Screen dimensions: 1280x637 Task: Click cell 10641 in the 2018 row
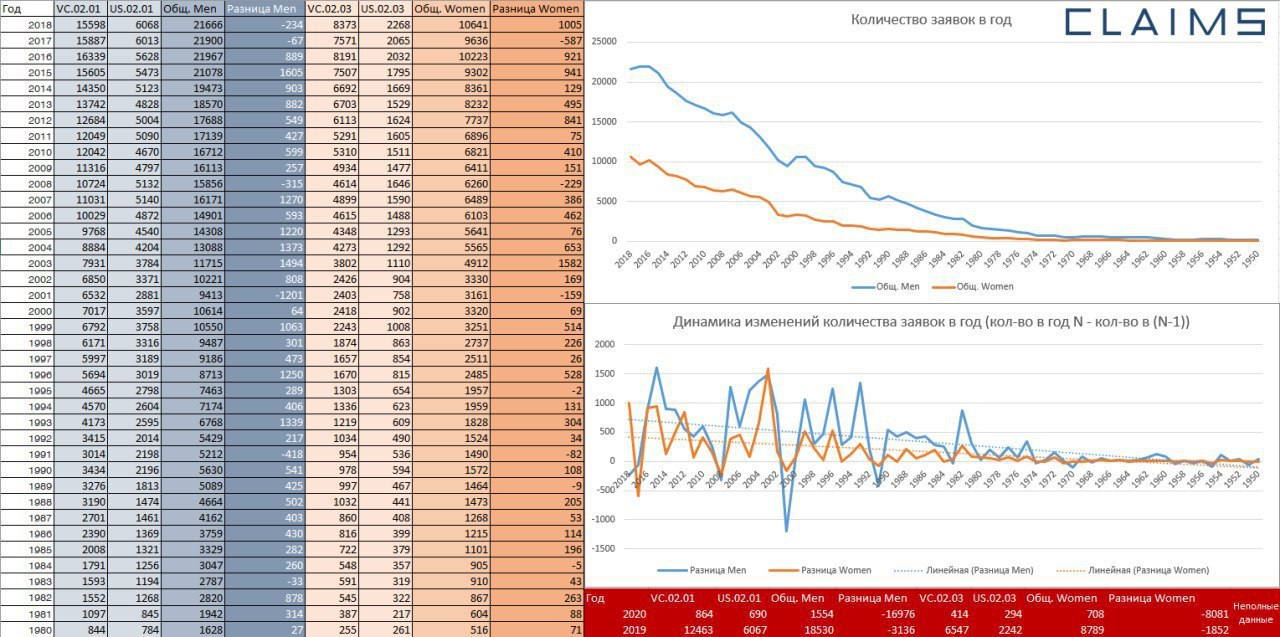[451, 24]
